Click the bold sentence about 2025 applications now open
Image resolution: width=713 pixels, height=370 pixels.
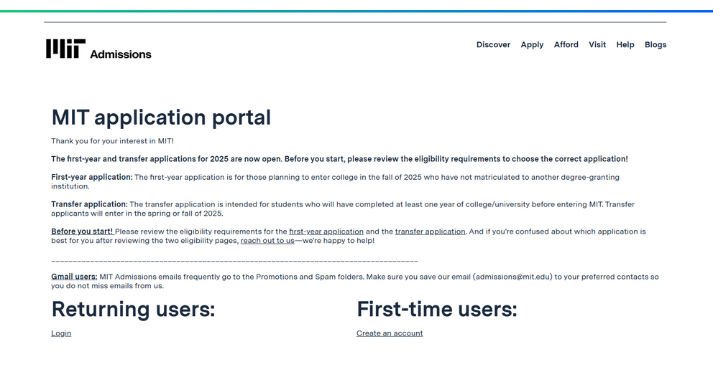339,159
